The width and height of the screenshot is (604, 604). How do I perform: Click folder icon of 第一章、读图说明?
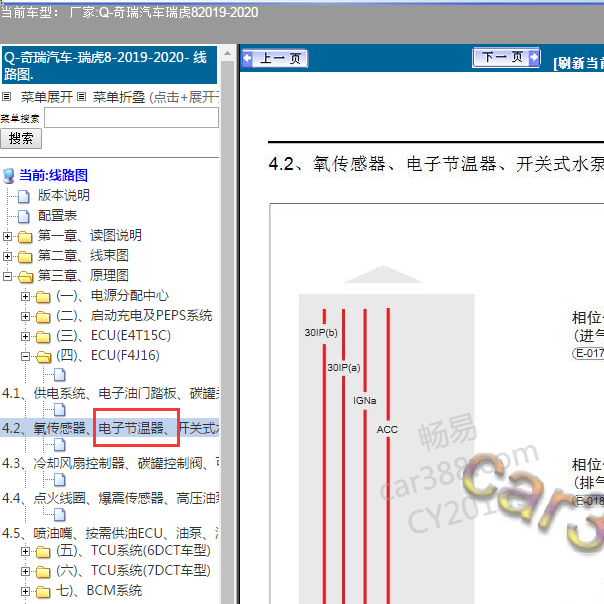[25, 237]
